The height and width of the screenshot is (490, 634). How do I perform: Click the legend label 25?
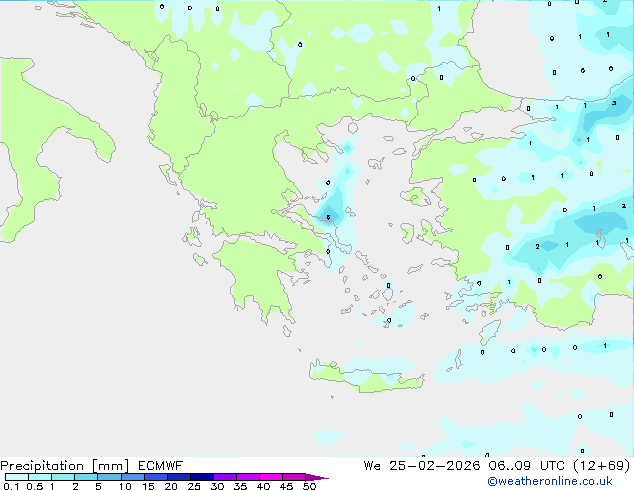coord(194,486)
